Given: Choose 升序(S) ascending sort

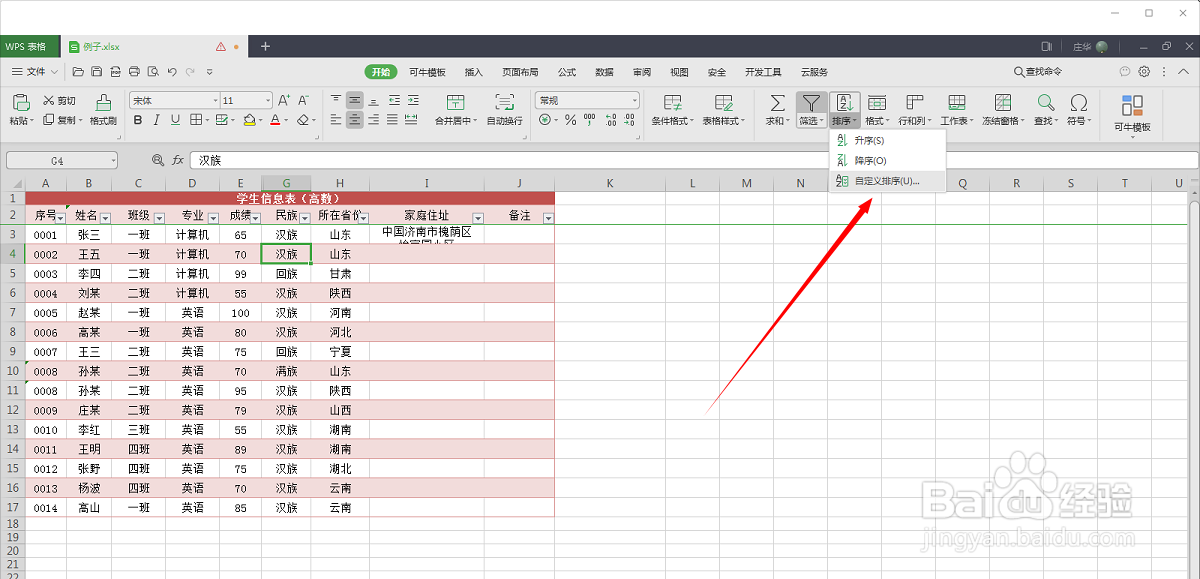Looking at the screenshot, I should click(x=887, y=141).
